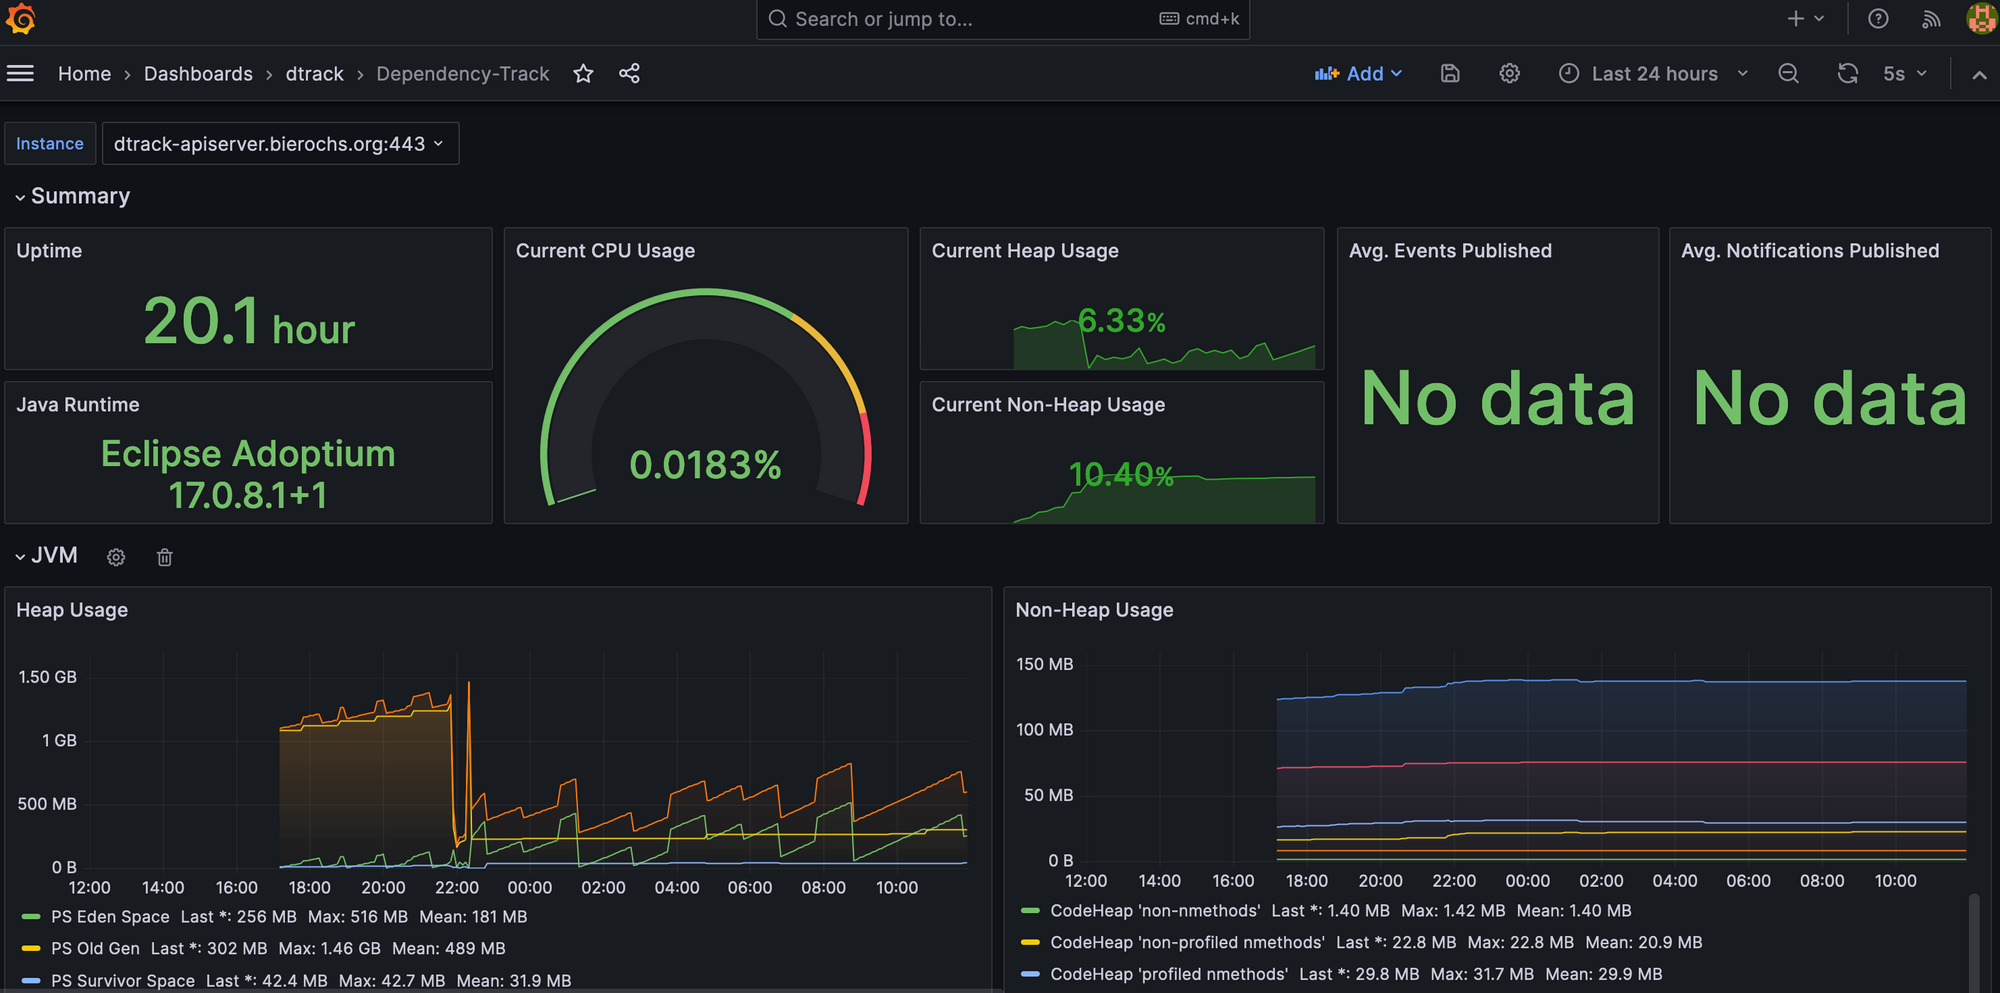Open Current Heap Usage panel title
The width and height of the screenshot is (2000, 993).
point(1025,251)
